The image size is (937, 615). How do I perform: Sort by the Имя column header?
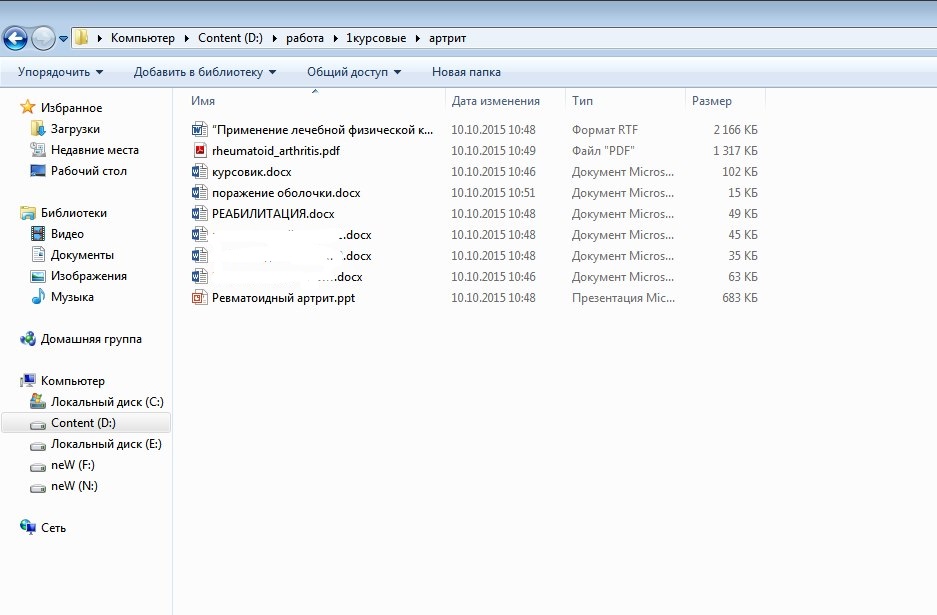pyautogui.click(x=203, y=101)
